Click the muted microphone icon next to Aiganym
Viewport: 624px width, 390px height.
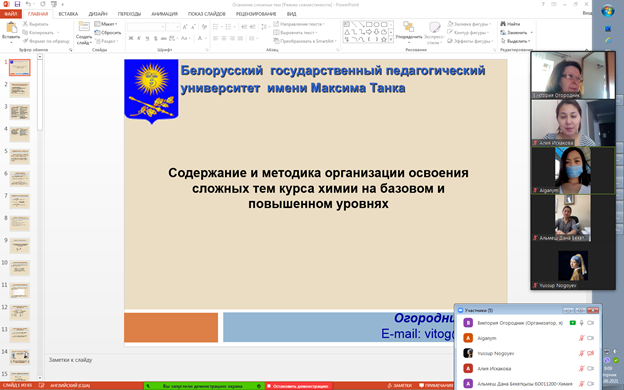[x=581, y=338]
